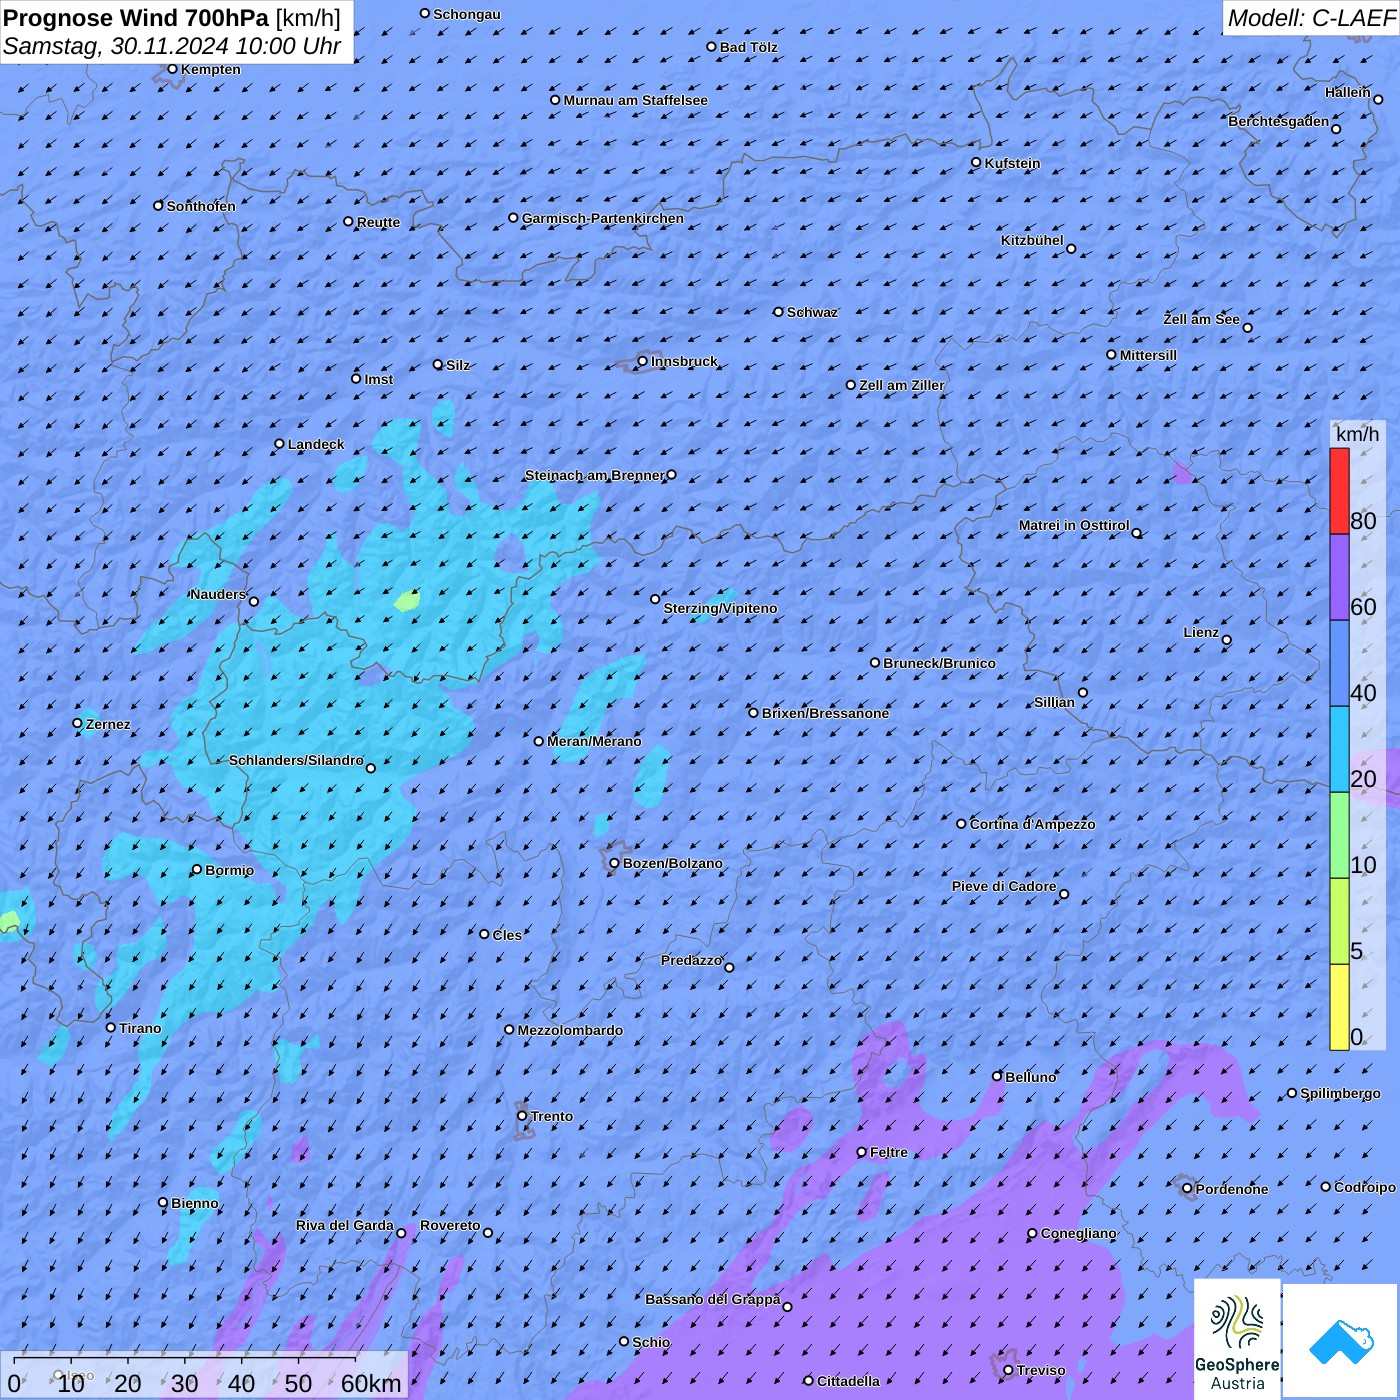Viewport: 1400px width, 1400px height.
Task: Click the Trento city marker
Action: point(522,1116)
